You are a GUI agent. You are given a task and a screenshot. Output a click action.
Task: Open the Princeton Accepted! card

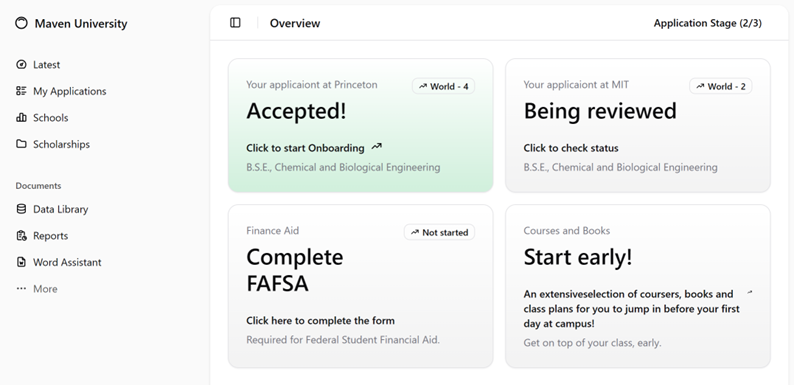tap(361, 125)
